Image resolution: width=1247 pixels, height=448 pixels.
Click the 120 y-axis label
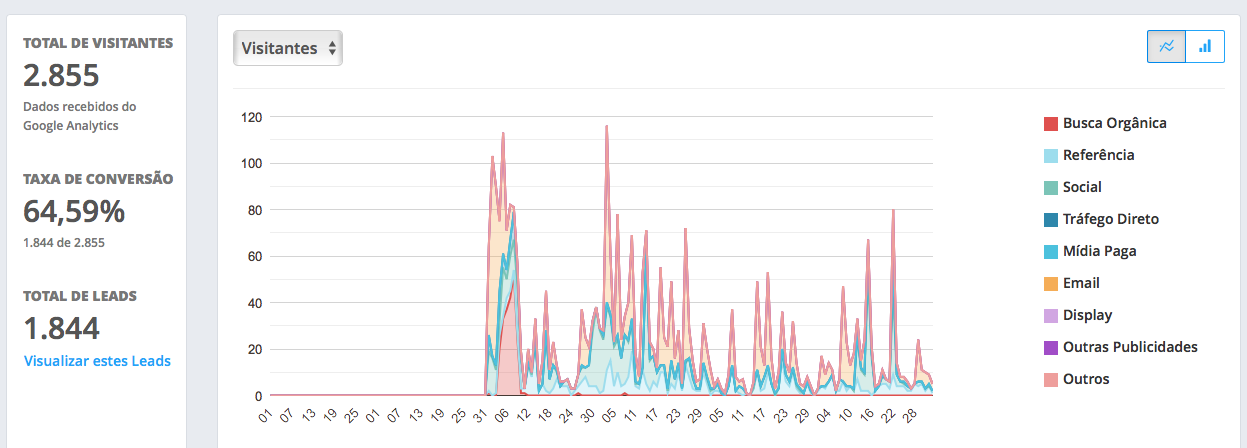point(252,117)
